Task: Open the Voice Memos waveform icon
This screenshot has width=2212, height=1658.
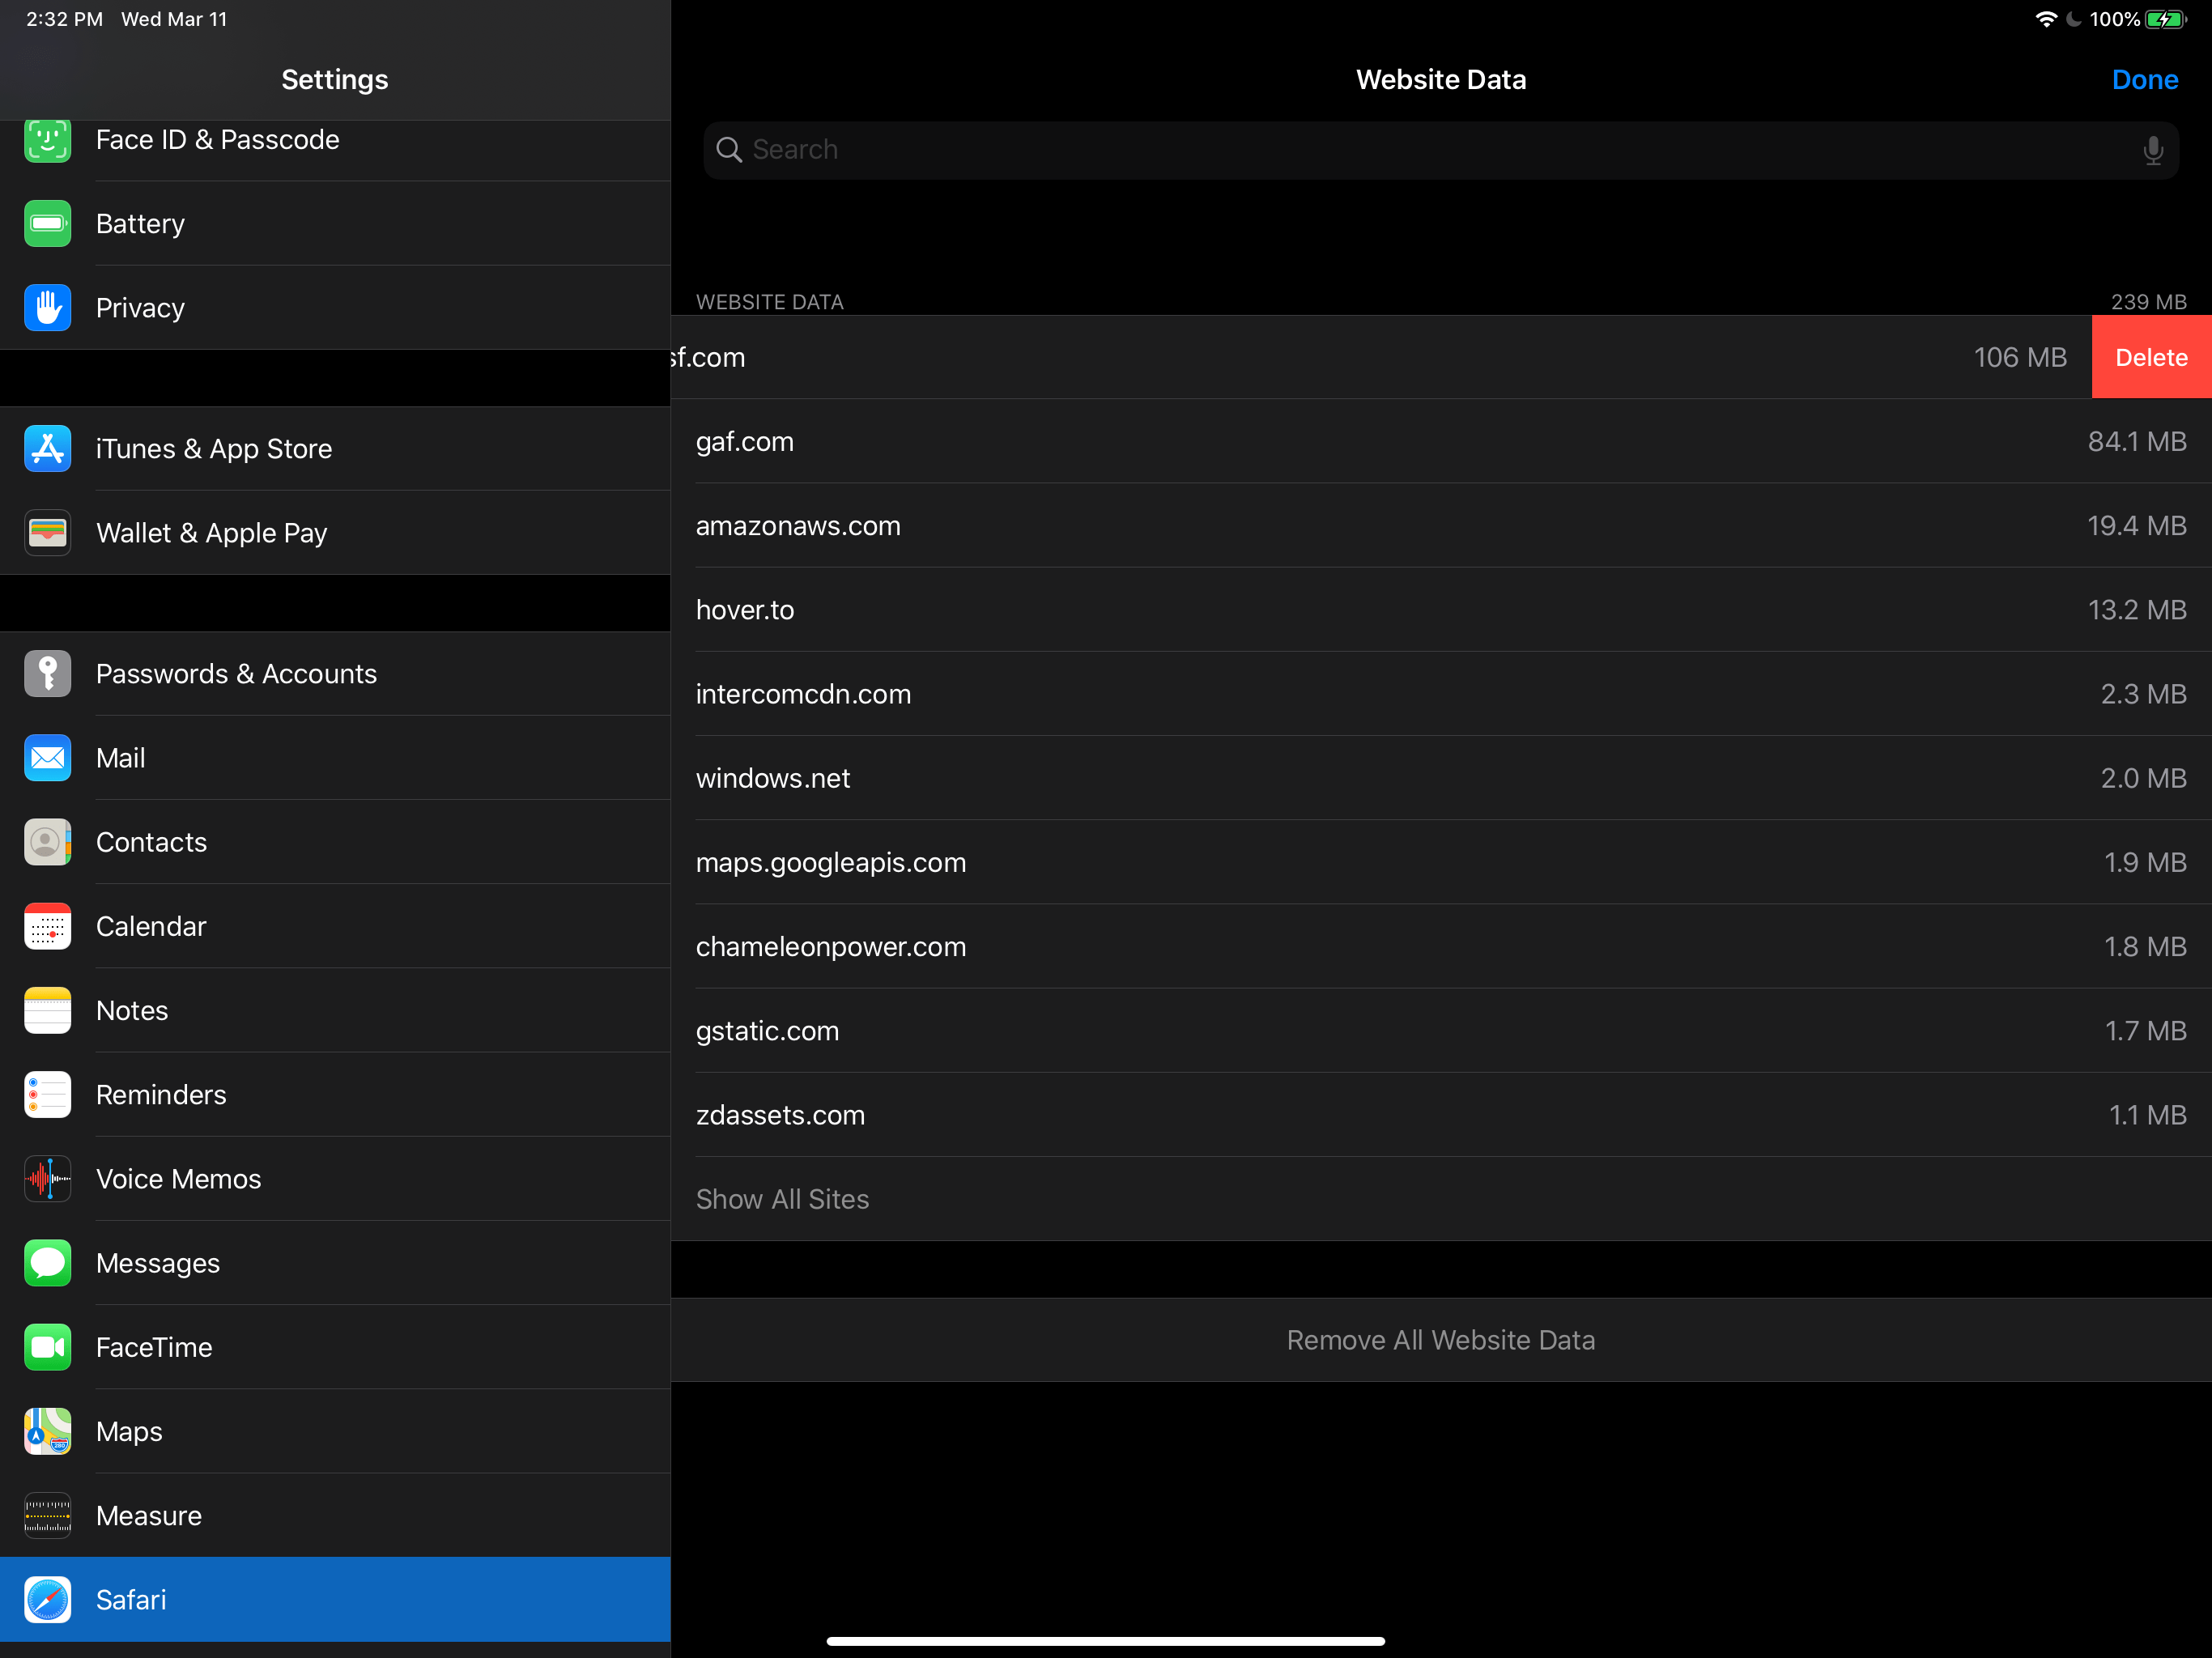Action: pyautogui.click(x=47, y=1179)
